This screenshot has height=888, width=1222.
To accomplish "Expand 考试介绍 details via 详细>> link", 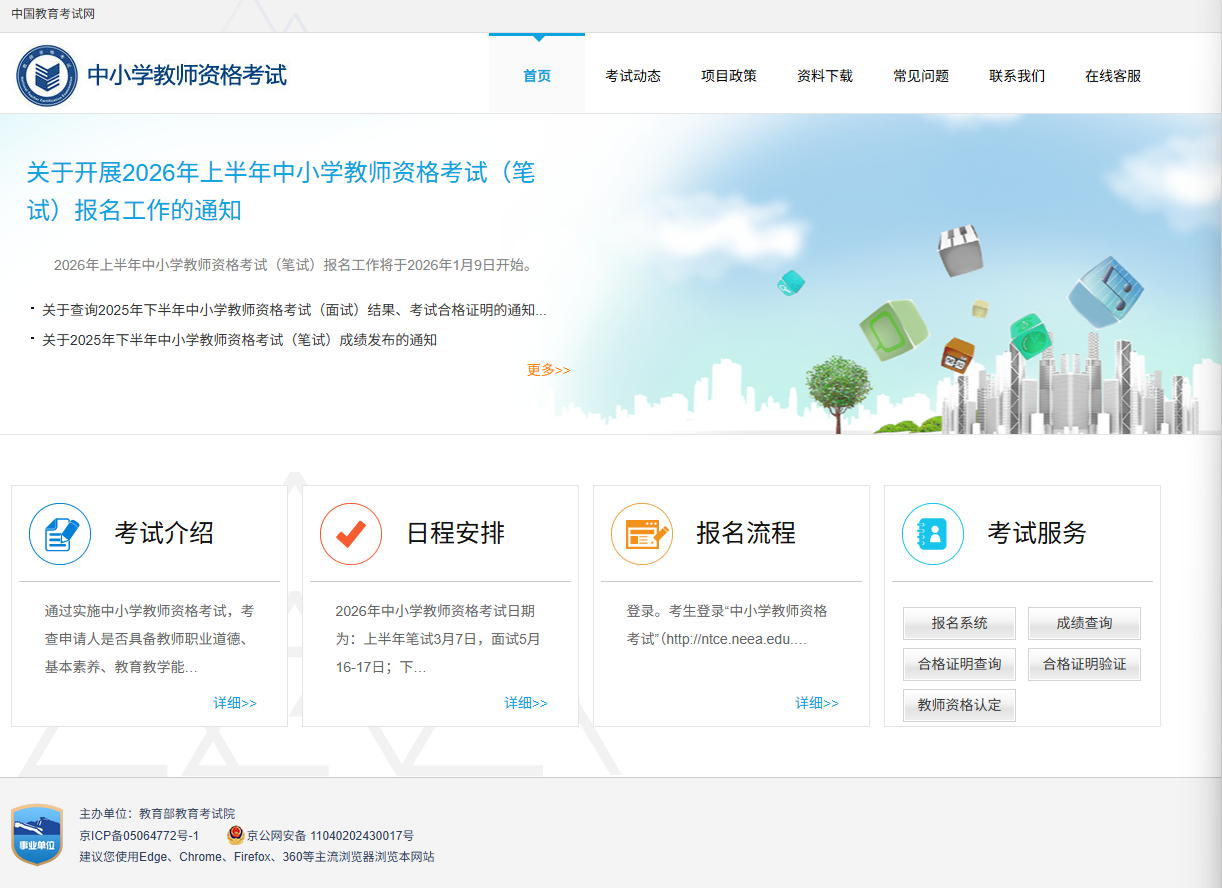I will click(235, 703).
